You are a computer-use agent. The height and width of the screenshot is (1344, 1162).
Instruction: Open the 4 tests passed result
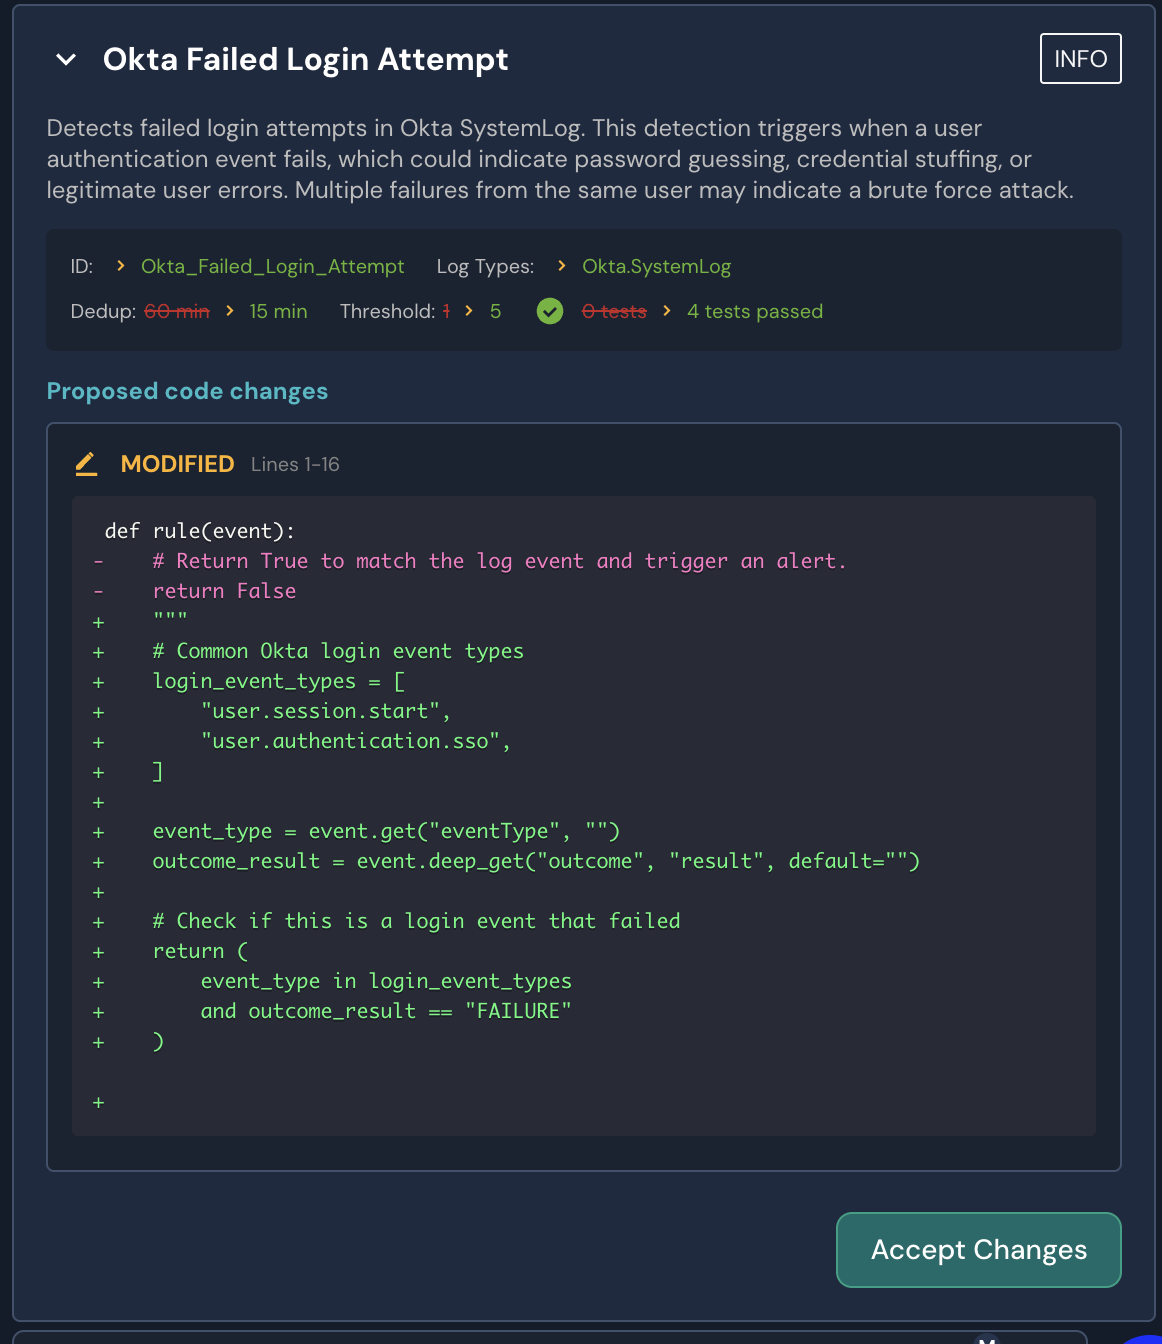point(755,312)
